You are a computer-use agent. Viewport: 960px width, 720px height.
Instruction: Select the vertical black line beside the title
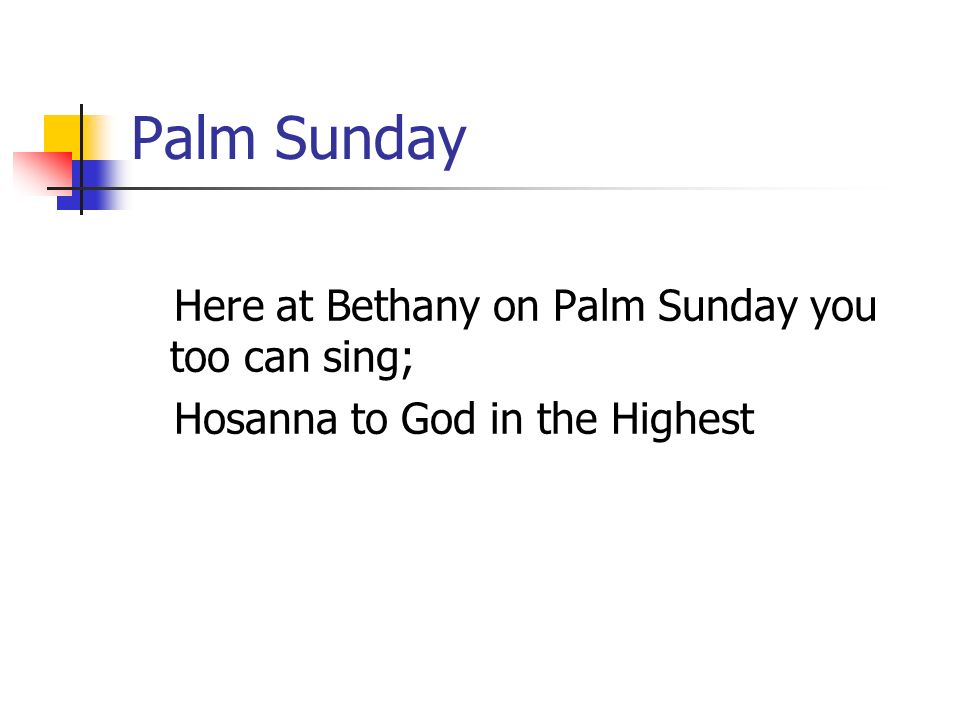(x=81, y=159)
